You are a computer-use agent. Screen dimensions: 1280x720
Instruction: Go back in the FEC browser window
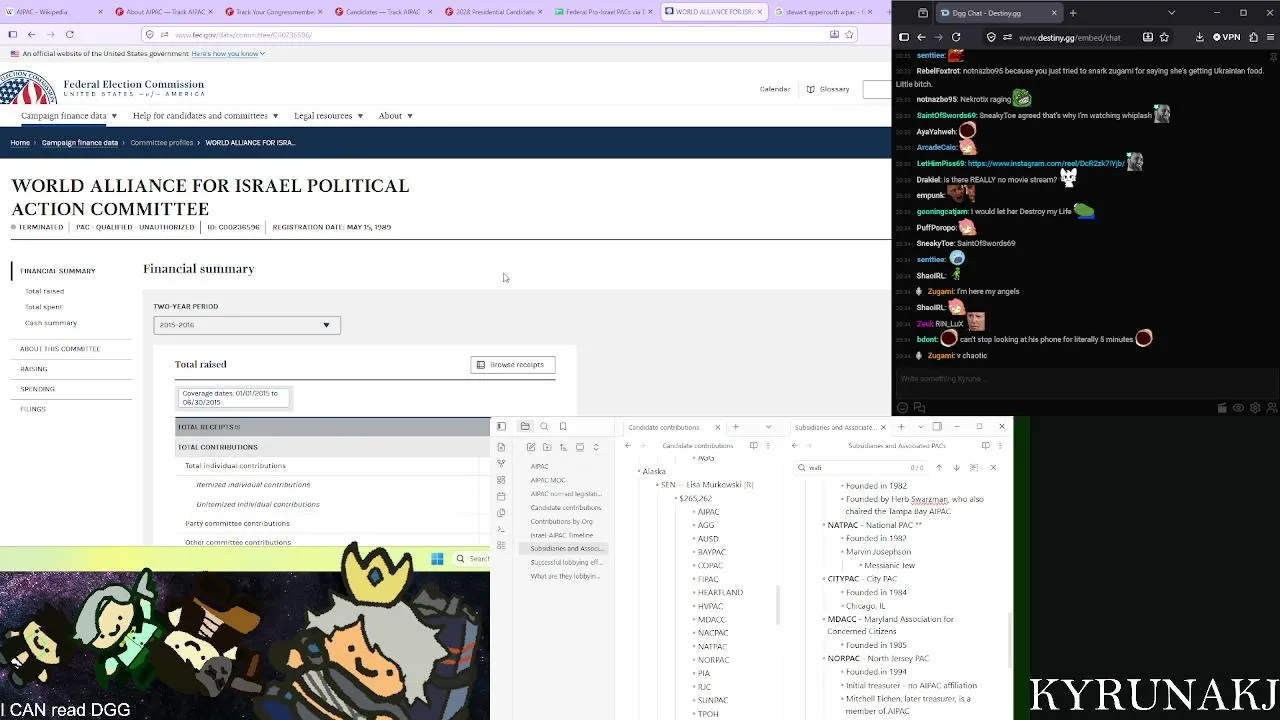(x=32, y=34)
